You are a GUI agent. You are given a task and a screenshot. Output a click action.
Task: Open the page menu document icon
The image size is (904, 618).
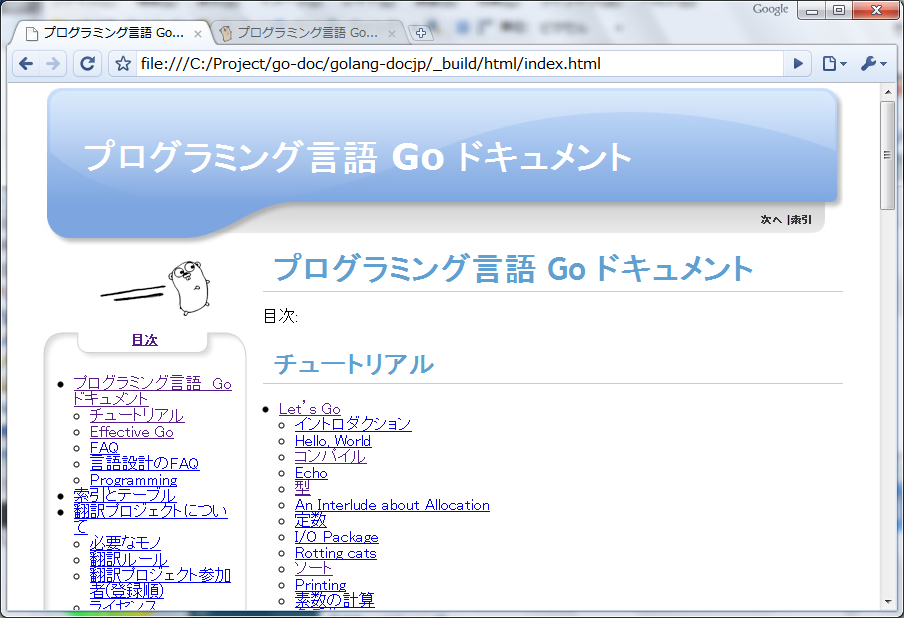coord(834,63)
